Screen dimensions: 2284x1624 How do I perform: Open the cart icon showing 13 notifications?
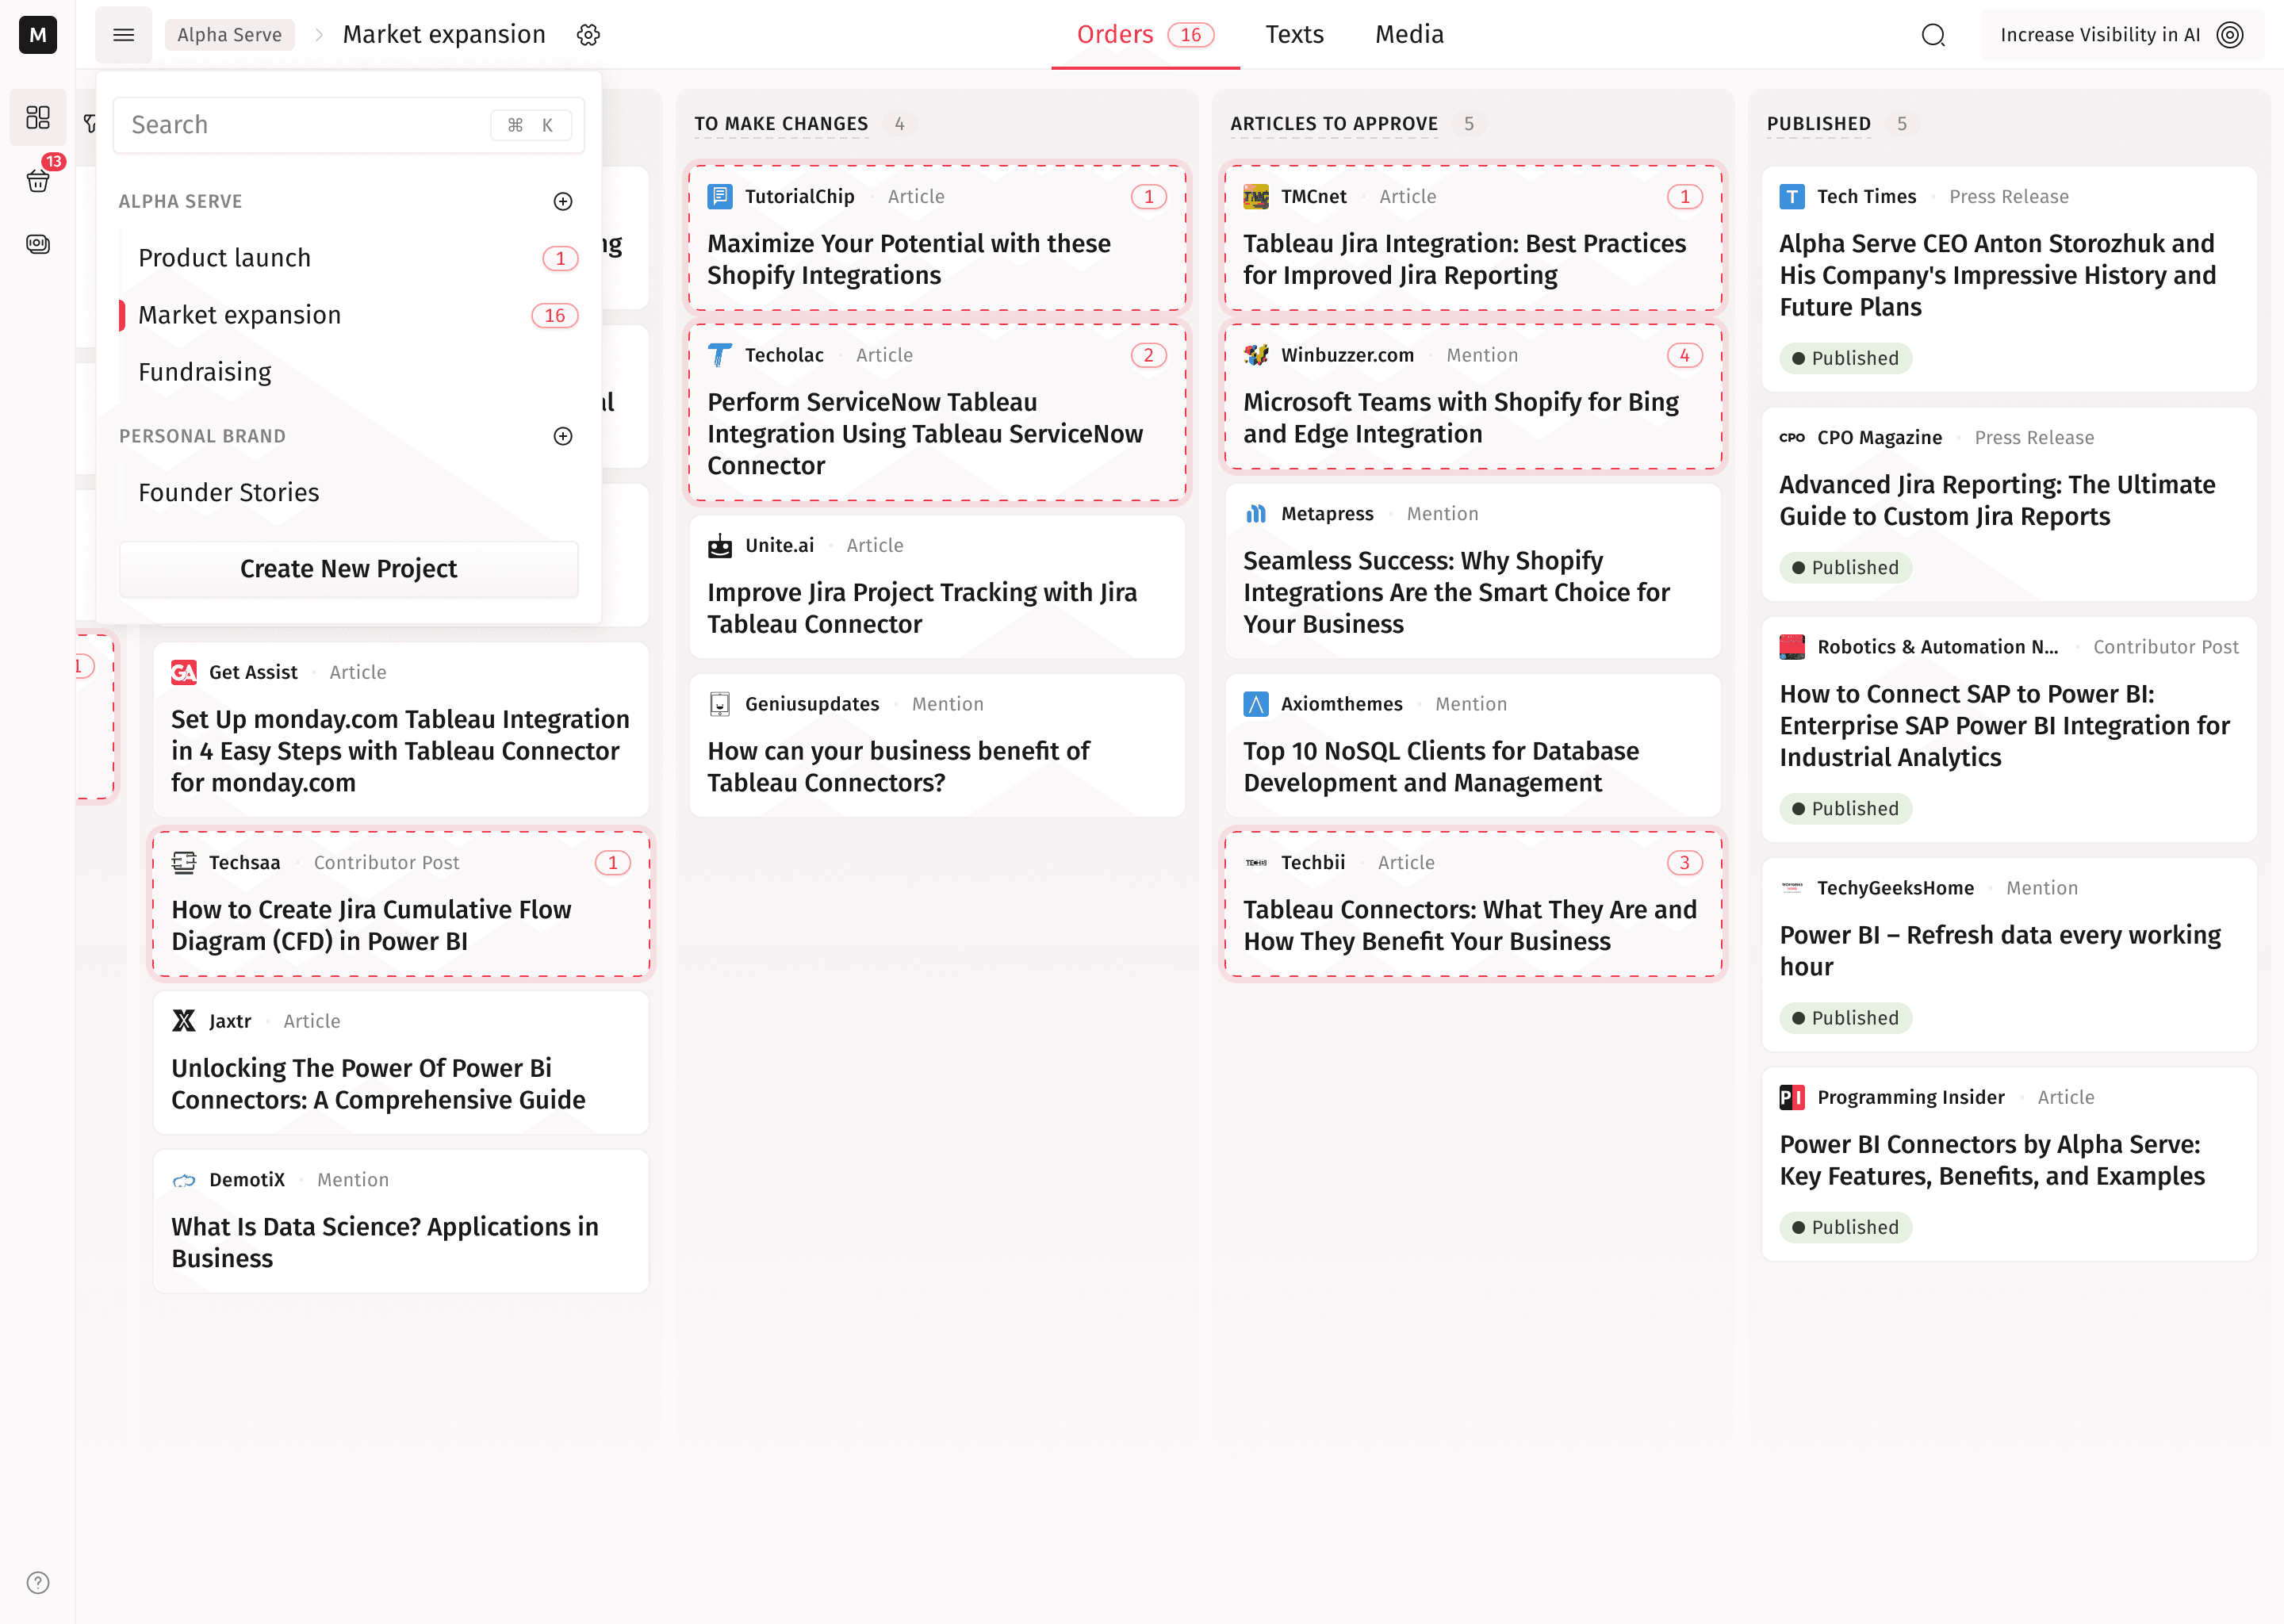(37, 181)
